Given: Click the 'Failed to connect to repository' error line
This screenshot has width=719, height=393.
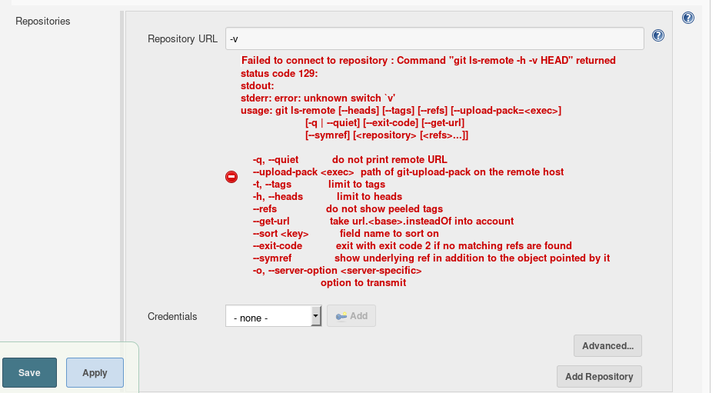Looking at the screenshot, I should (428, 61).
